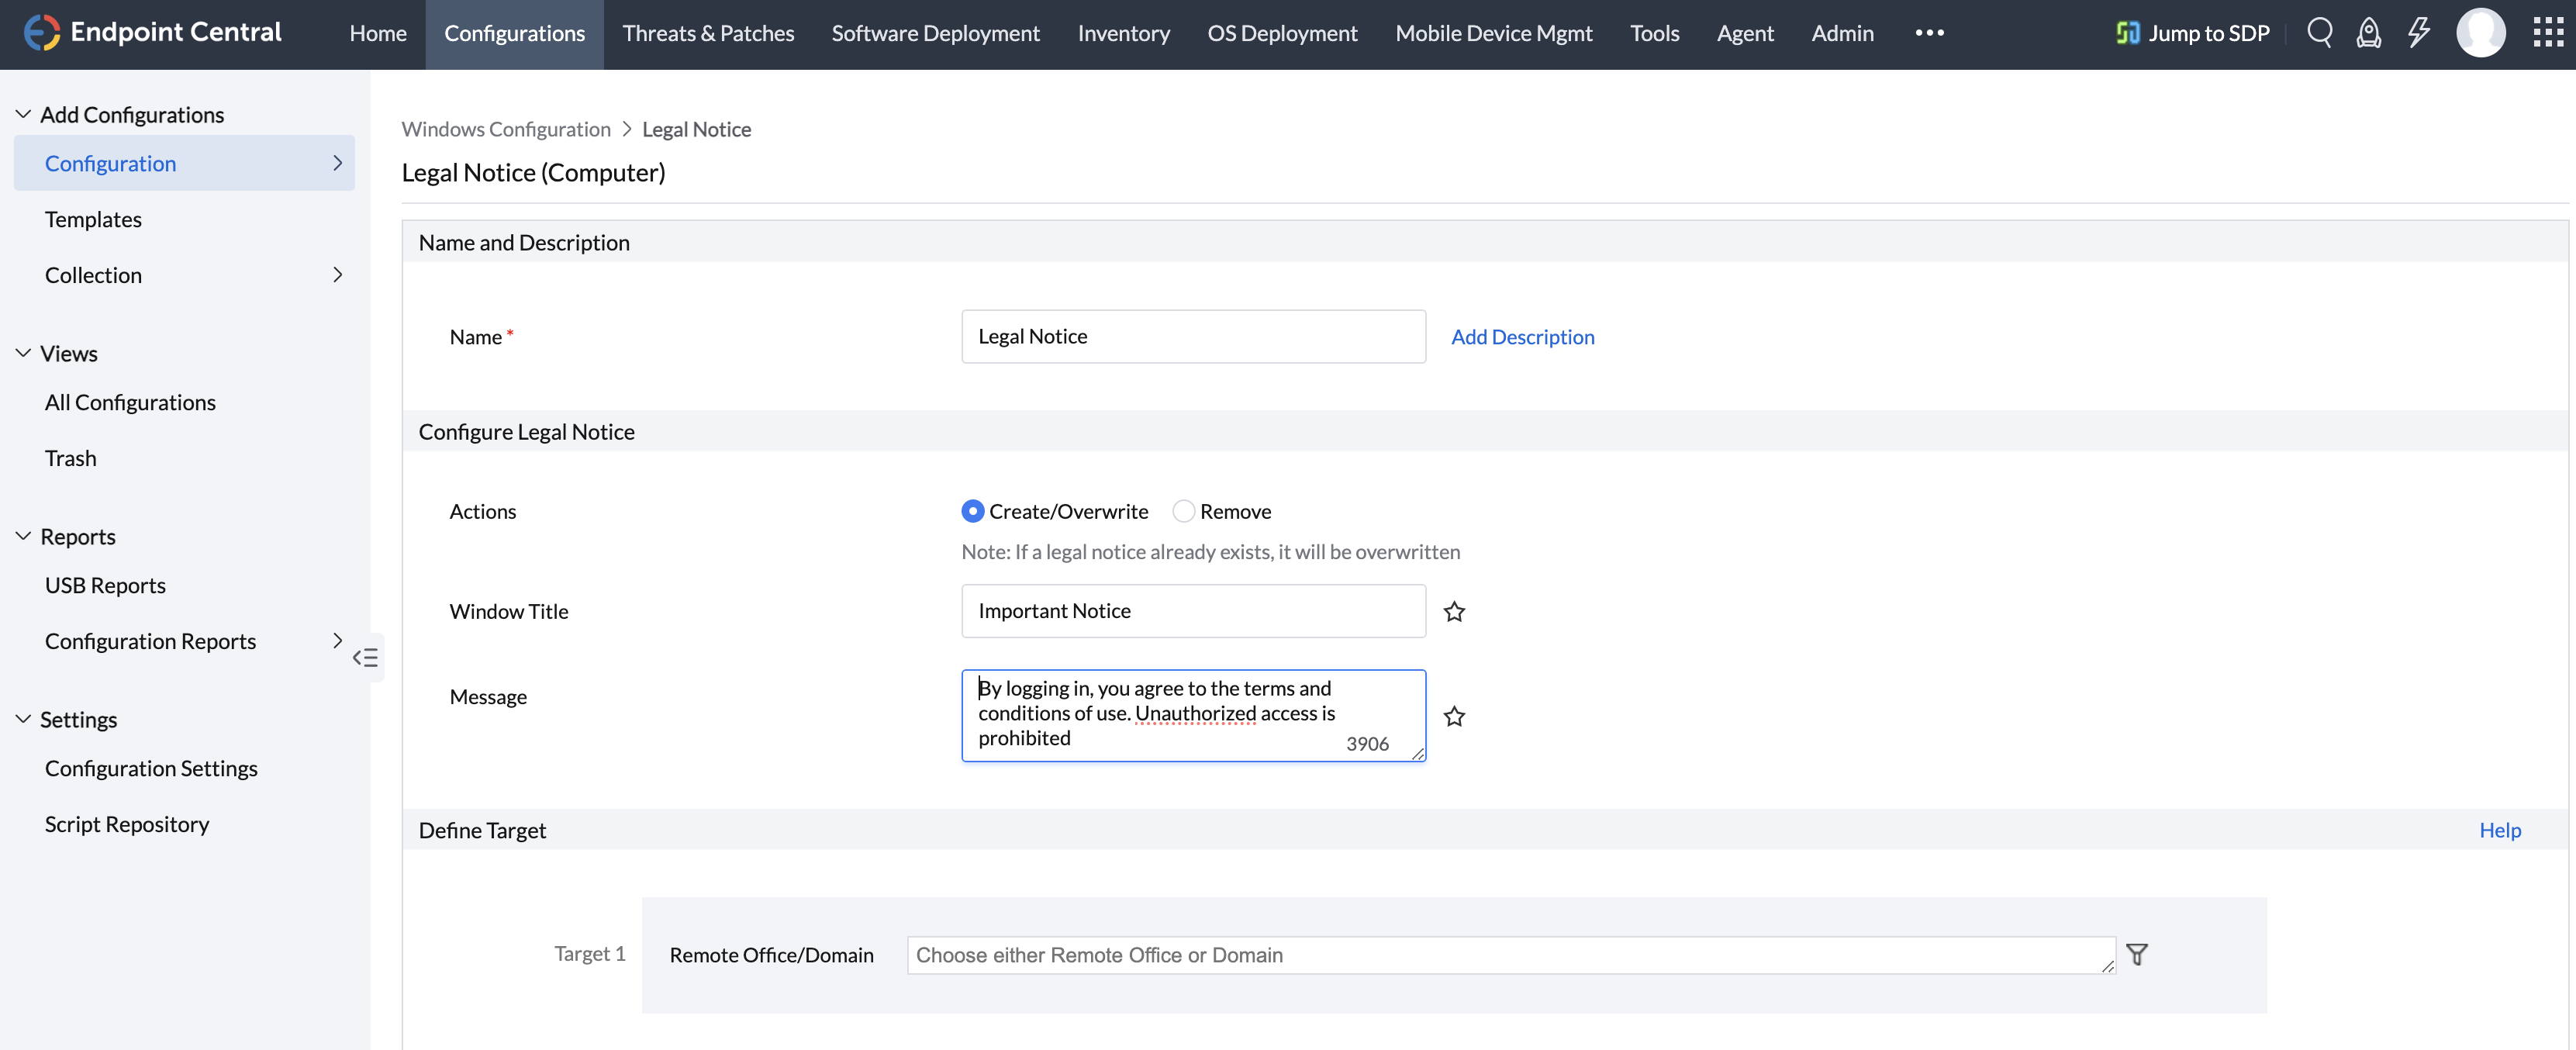Screen dimensions: 2576x1050
Task: Open the more menu items ellipsis
Action: pyautogui.click(x=1929, y=32)
